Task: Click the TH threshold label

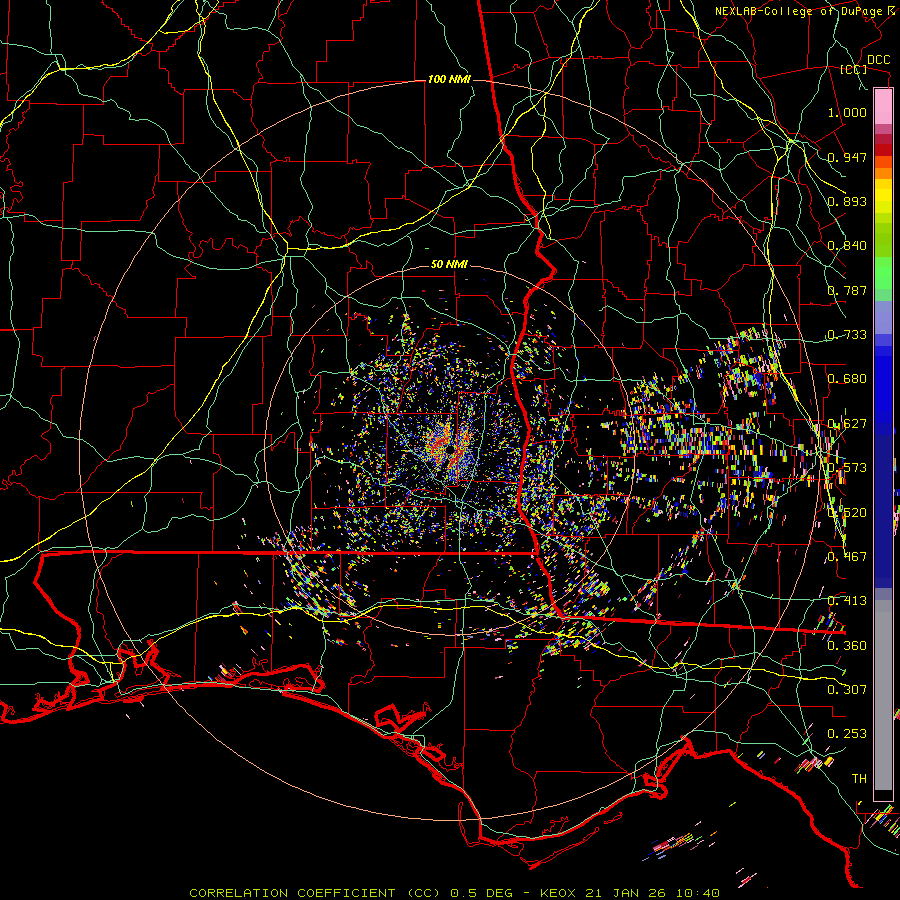Action: tap(859, 779)
